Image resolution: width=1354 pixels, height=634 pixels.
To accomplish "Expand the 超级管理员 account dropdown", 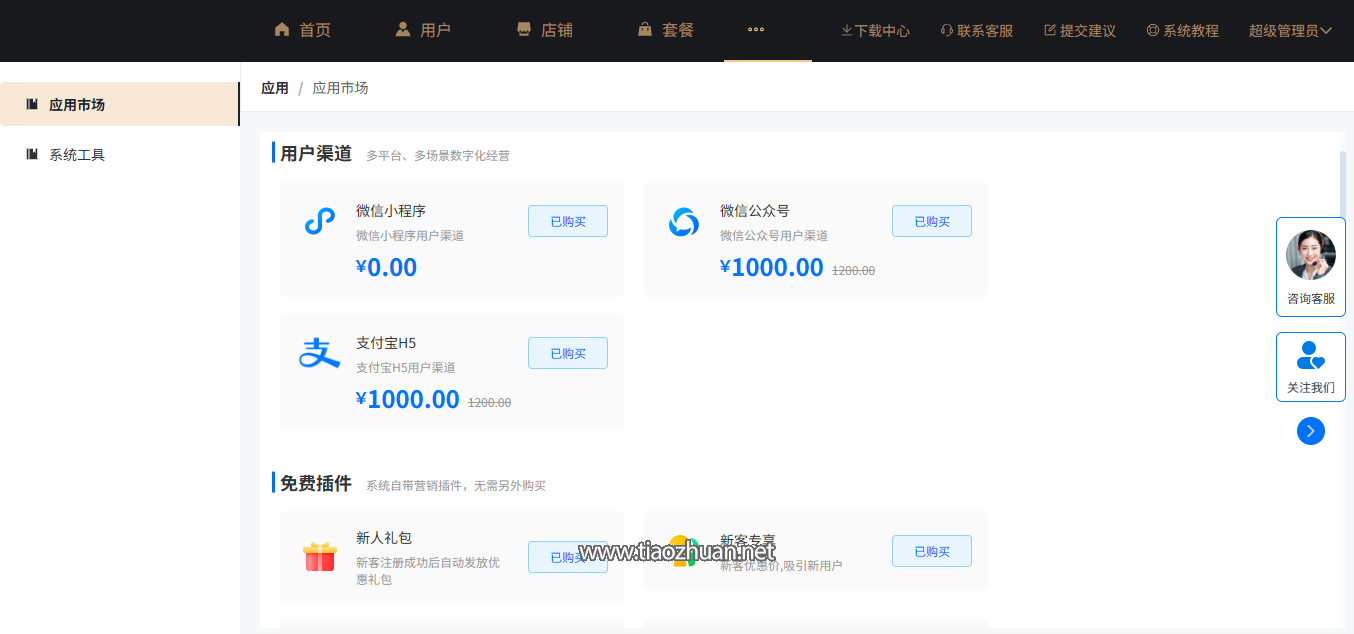I will pos(1290,31).
